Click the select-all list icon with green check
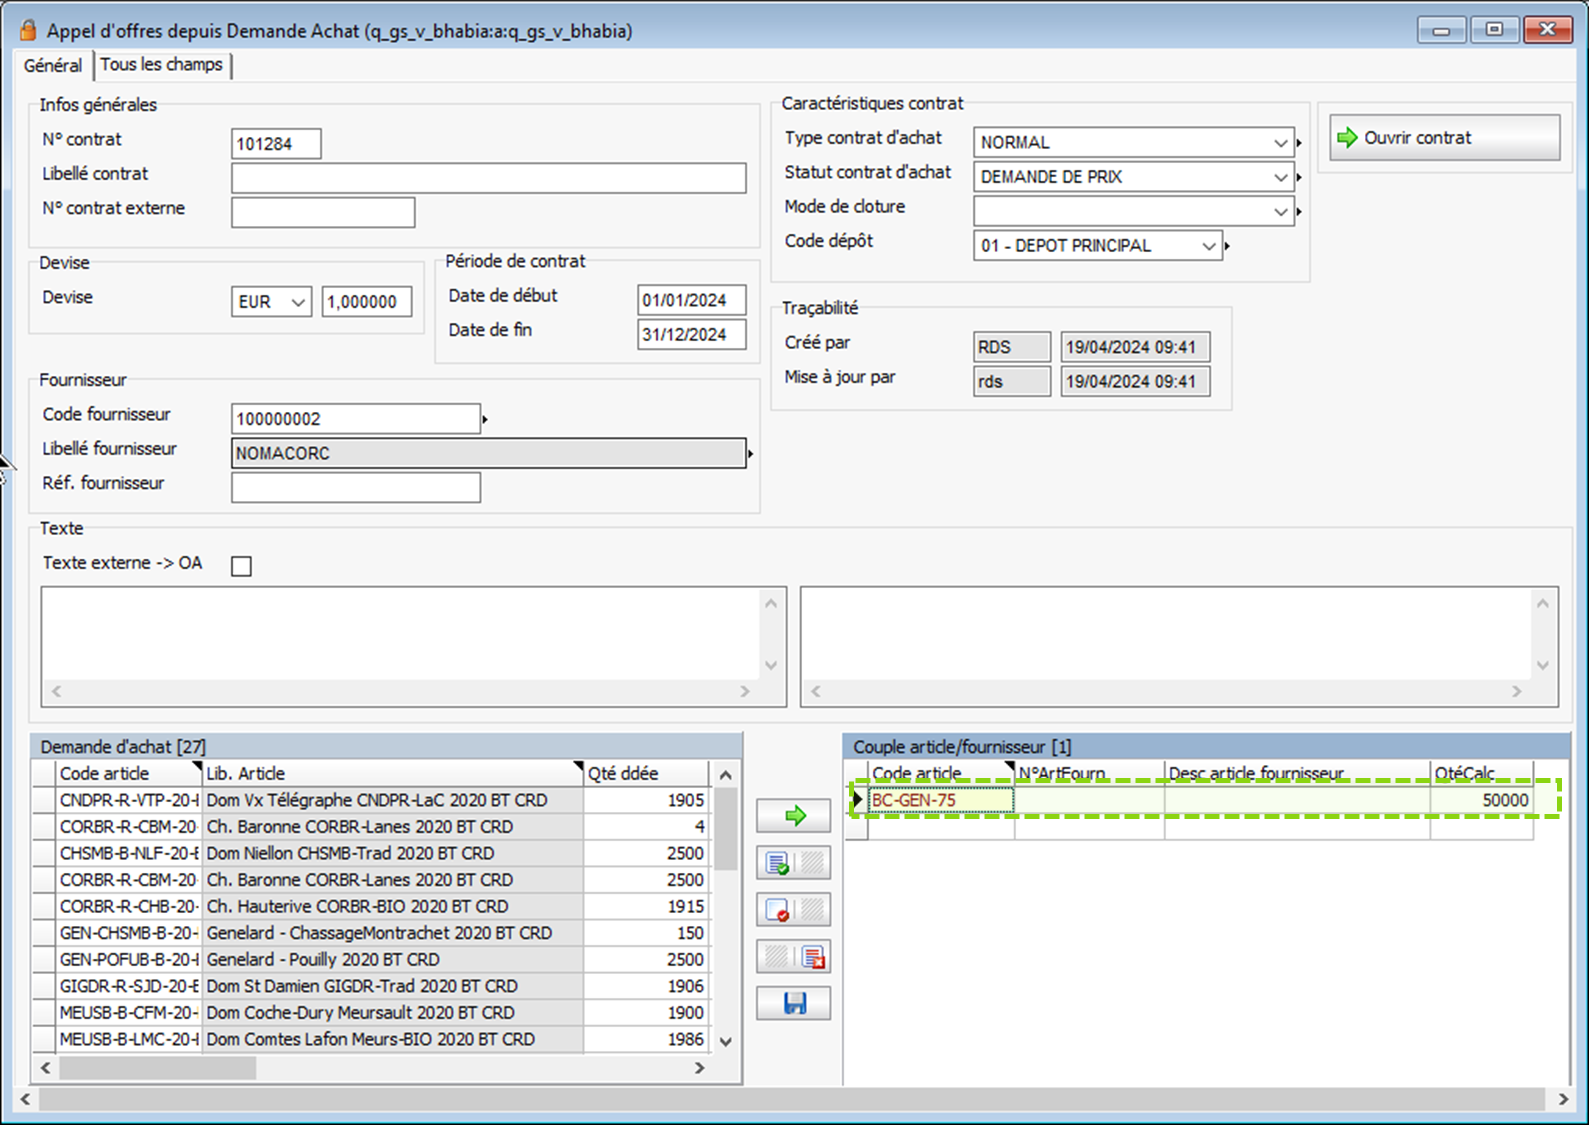Viewport: 1589px width, 1125px height. 778,863
